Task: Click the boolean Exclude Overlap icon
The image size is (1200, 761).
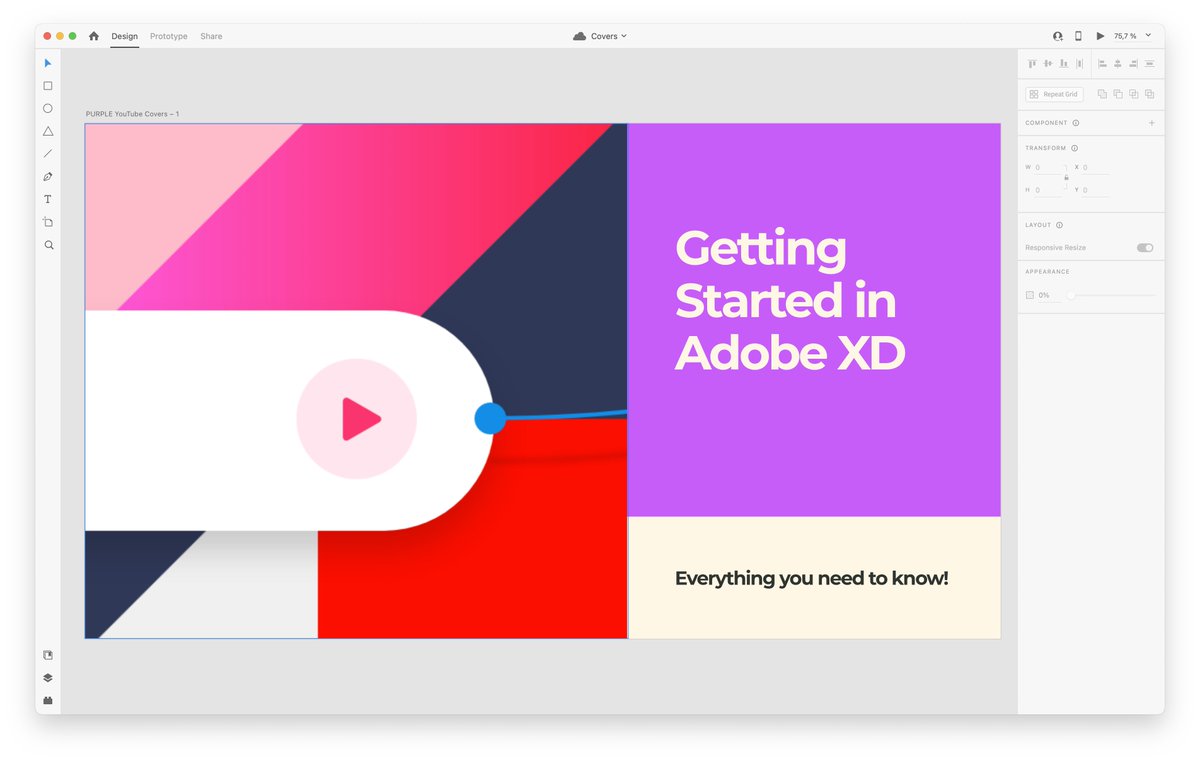Action: click(1150, 94)
